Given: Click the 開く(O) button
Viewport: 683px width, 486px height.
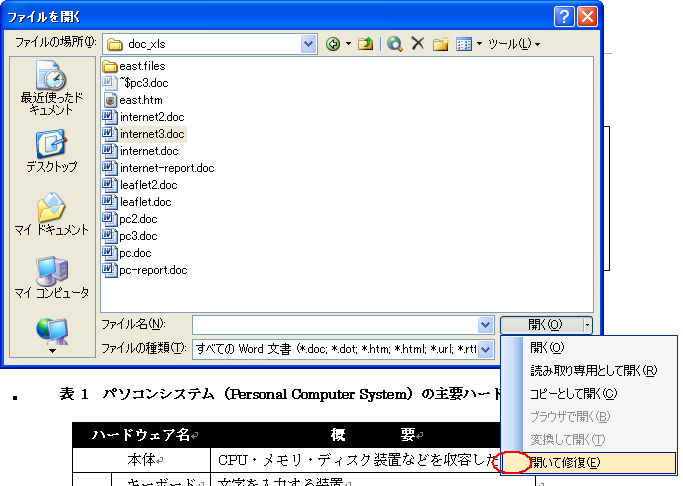Looking at the screenshot, I should click(542, 325).
